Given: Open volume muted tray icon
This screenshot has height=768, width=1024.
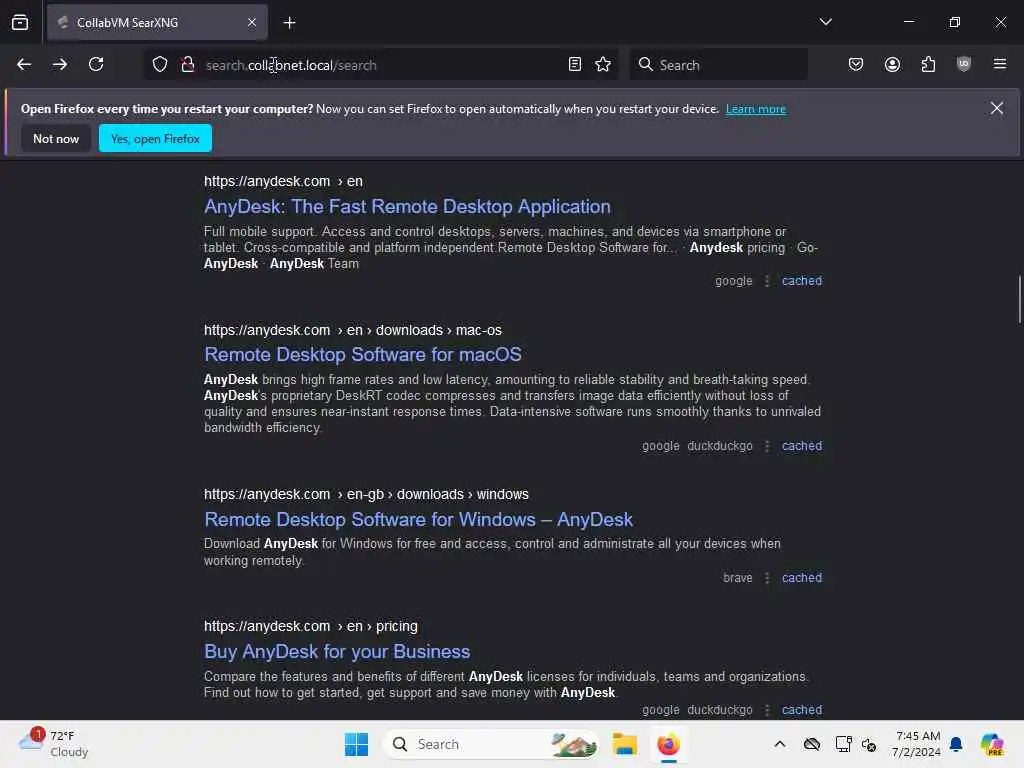Looking at the screenshot, I should 869,744.
